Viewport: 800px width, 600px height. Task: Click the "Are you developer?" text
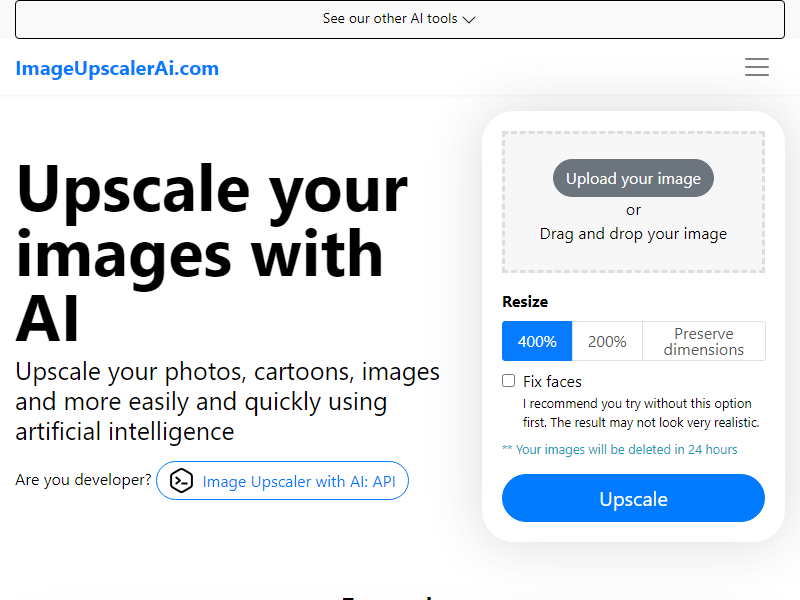83,480
